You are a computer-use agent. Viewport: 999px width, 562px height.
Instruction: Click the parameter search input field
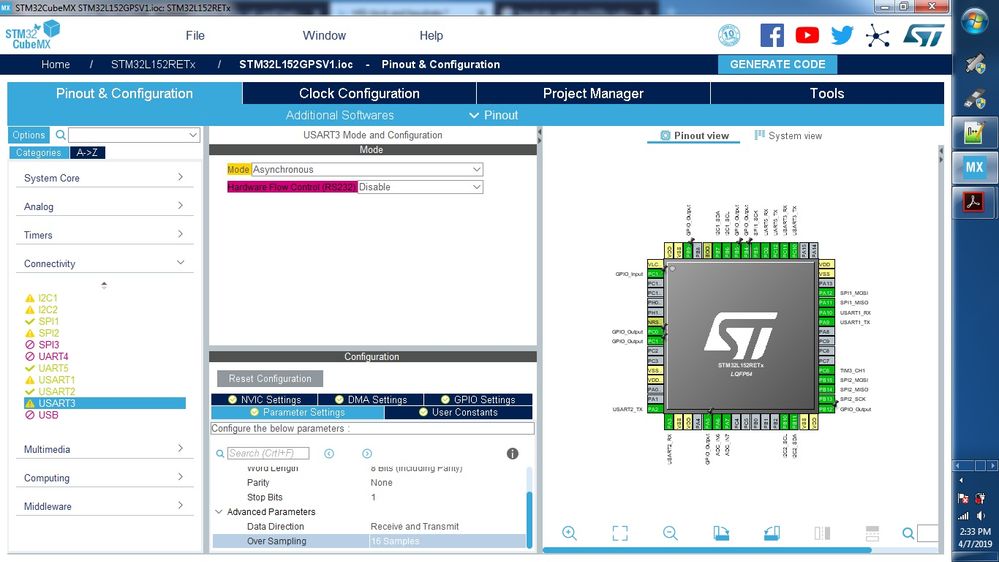tap(268, 453)
